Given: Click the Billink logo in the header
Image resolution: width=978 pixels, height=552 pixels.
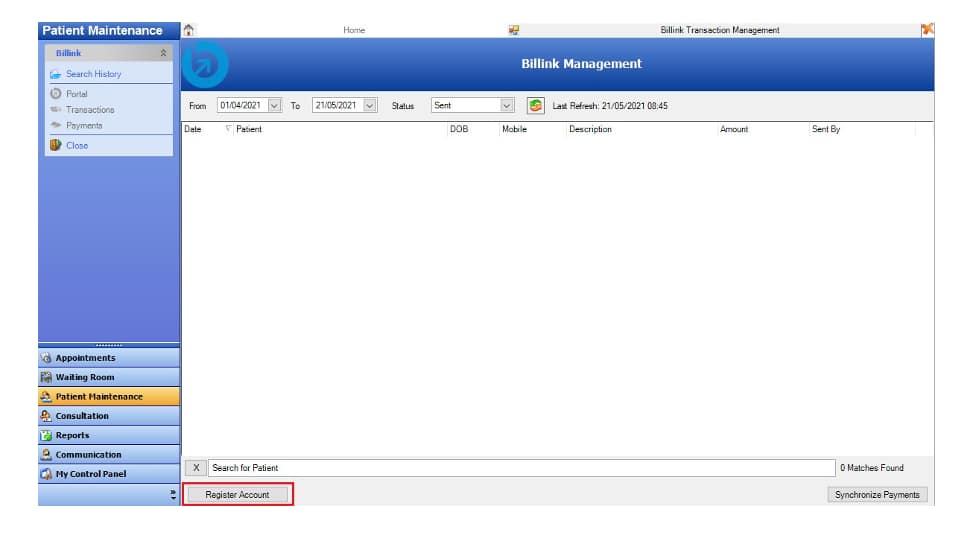Looking at the screenshot, I should [208, 65].
